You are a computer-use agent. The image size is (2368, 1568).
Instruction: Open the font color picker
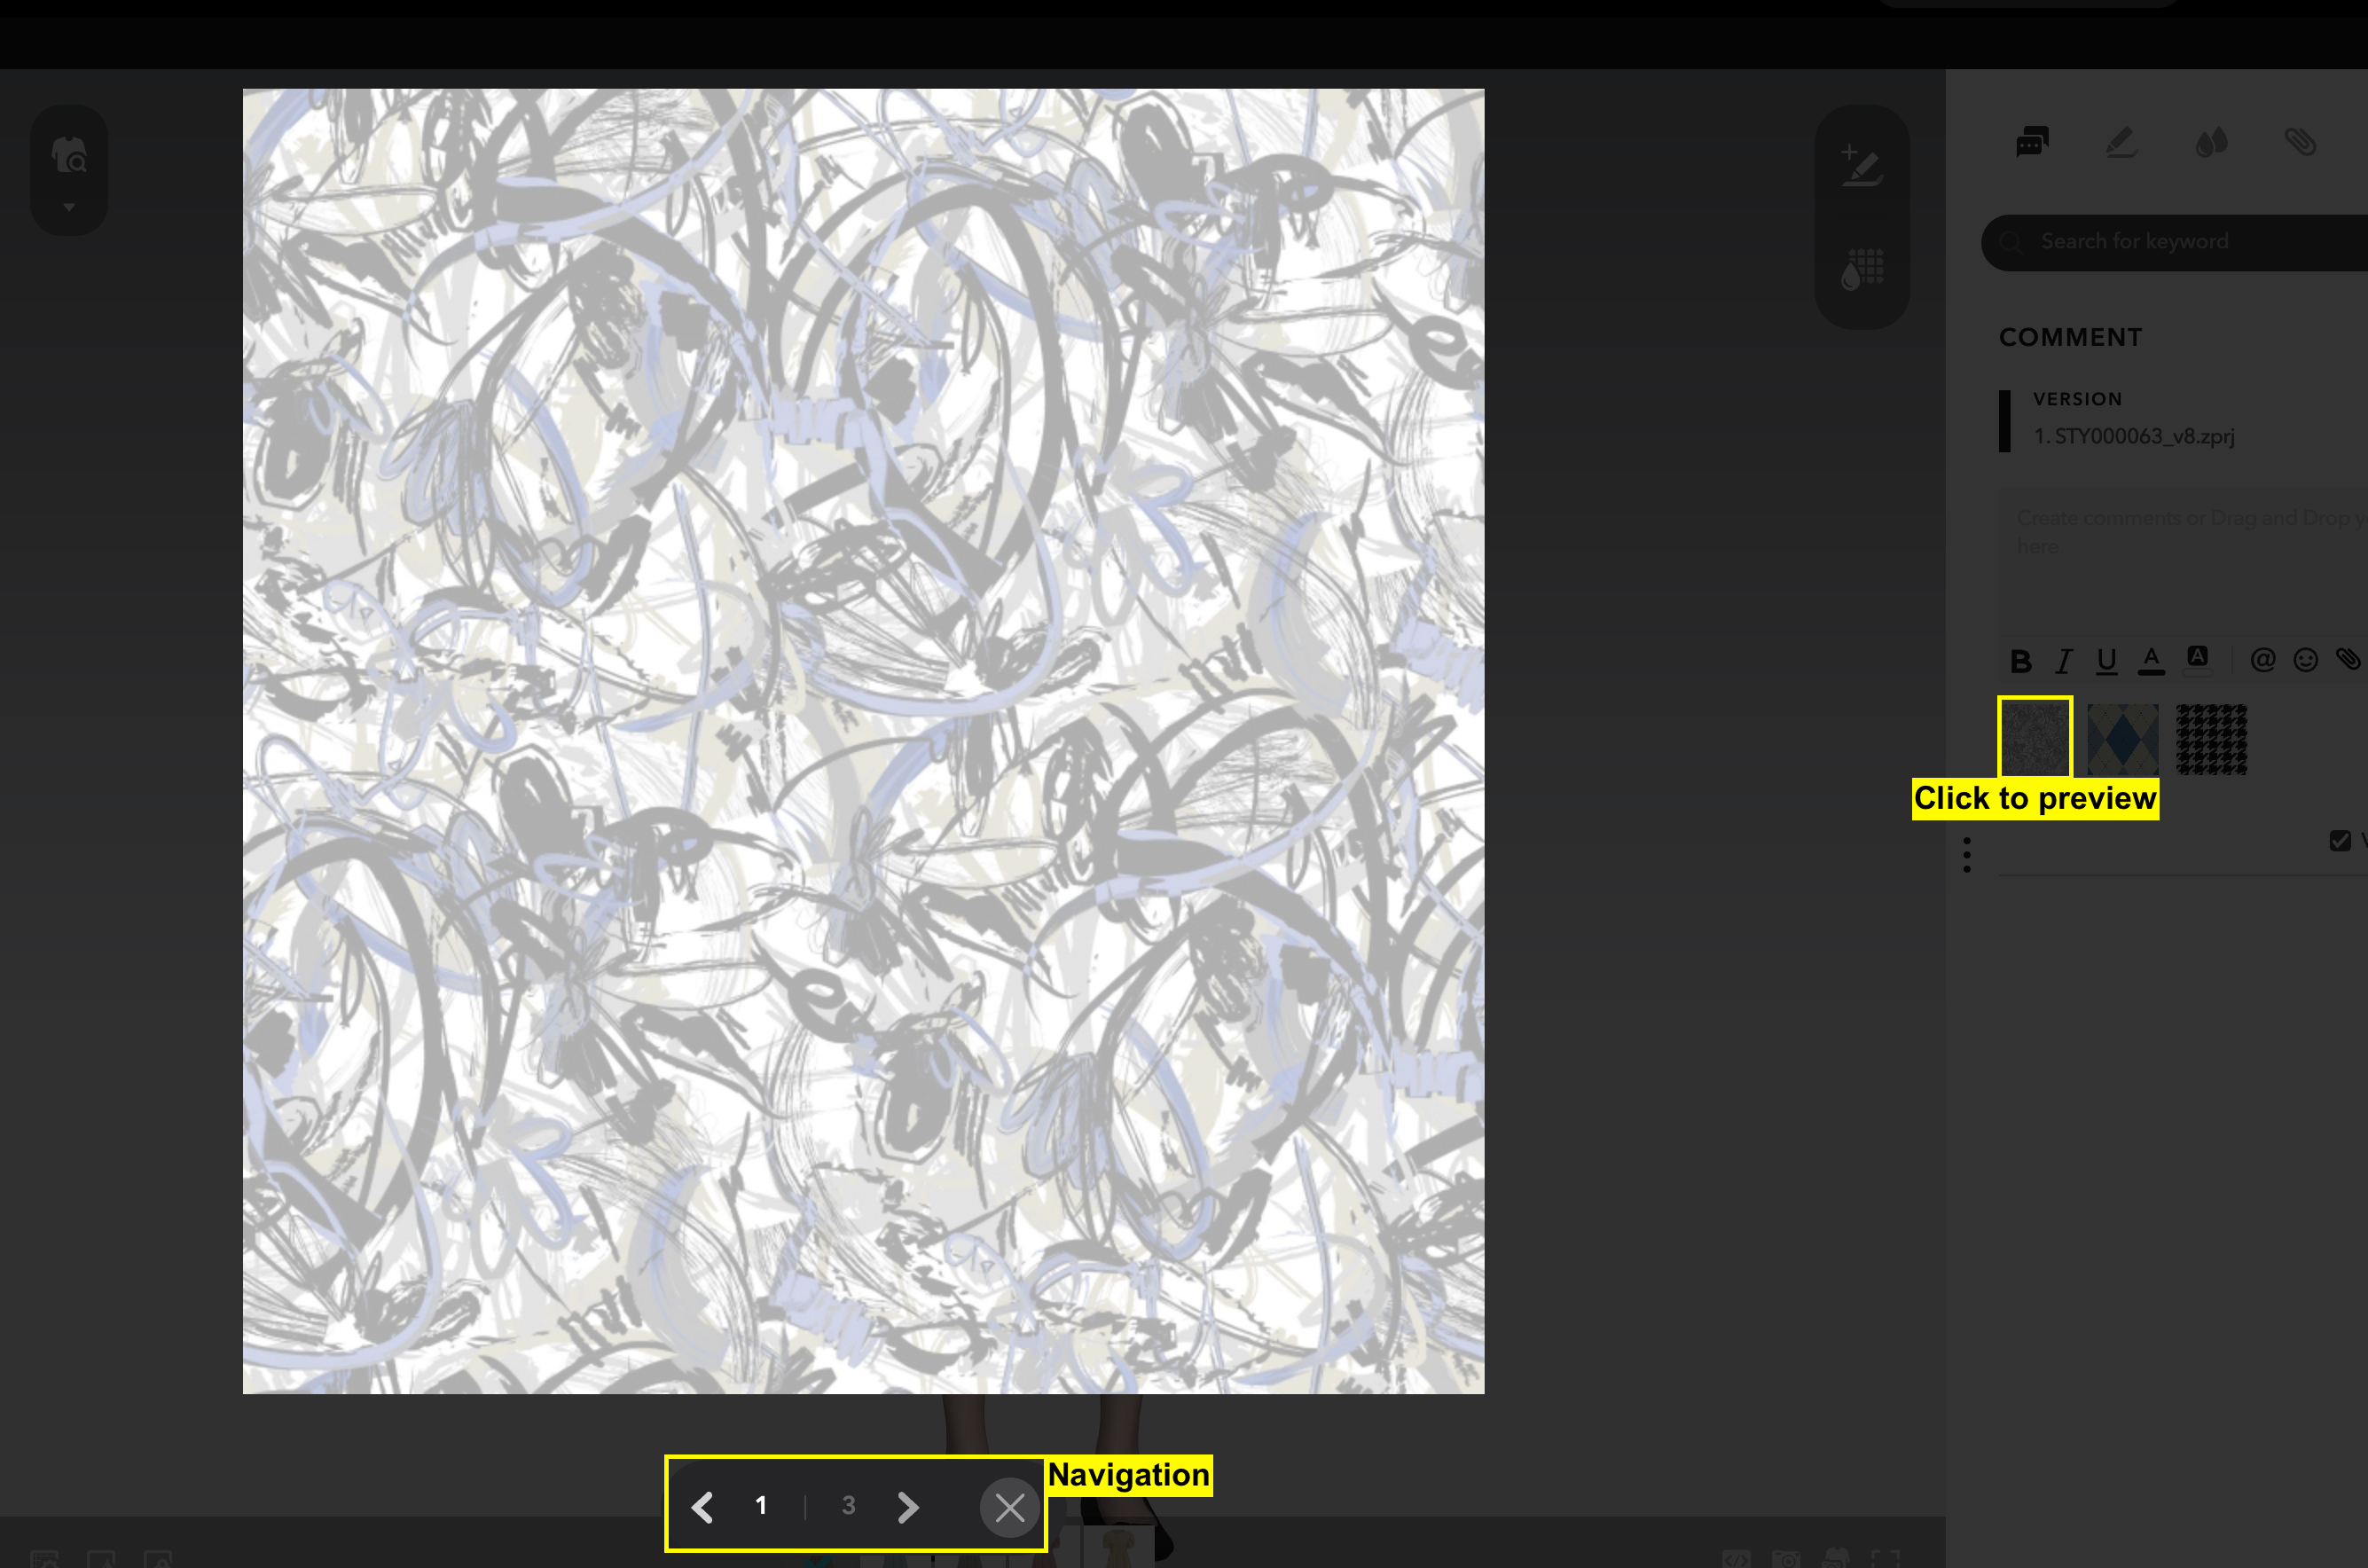point(2151,660)
